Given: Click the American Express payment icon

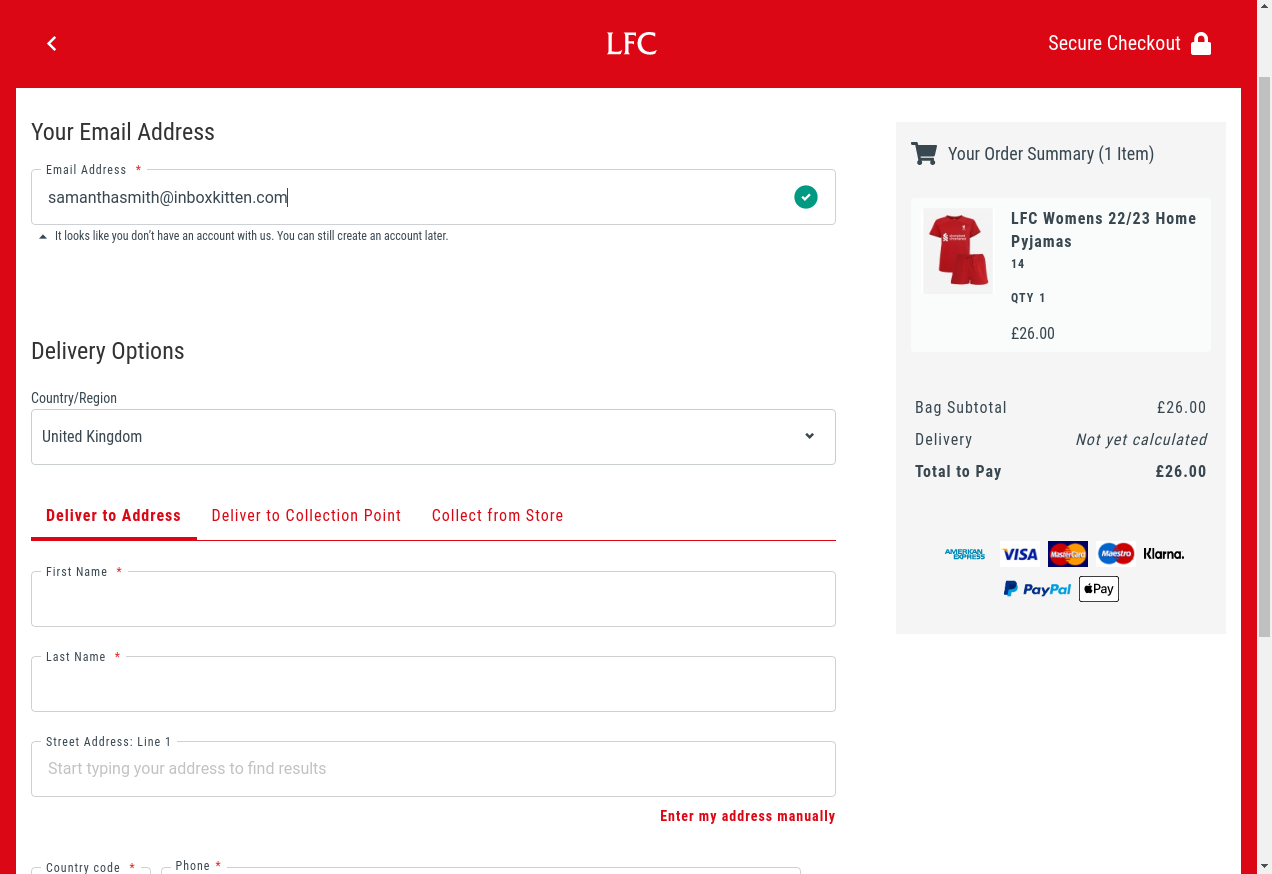Looking at the screenshot, I should [x=965, y=554].
